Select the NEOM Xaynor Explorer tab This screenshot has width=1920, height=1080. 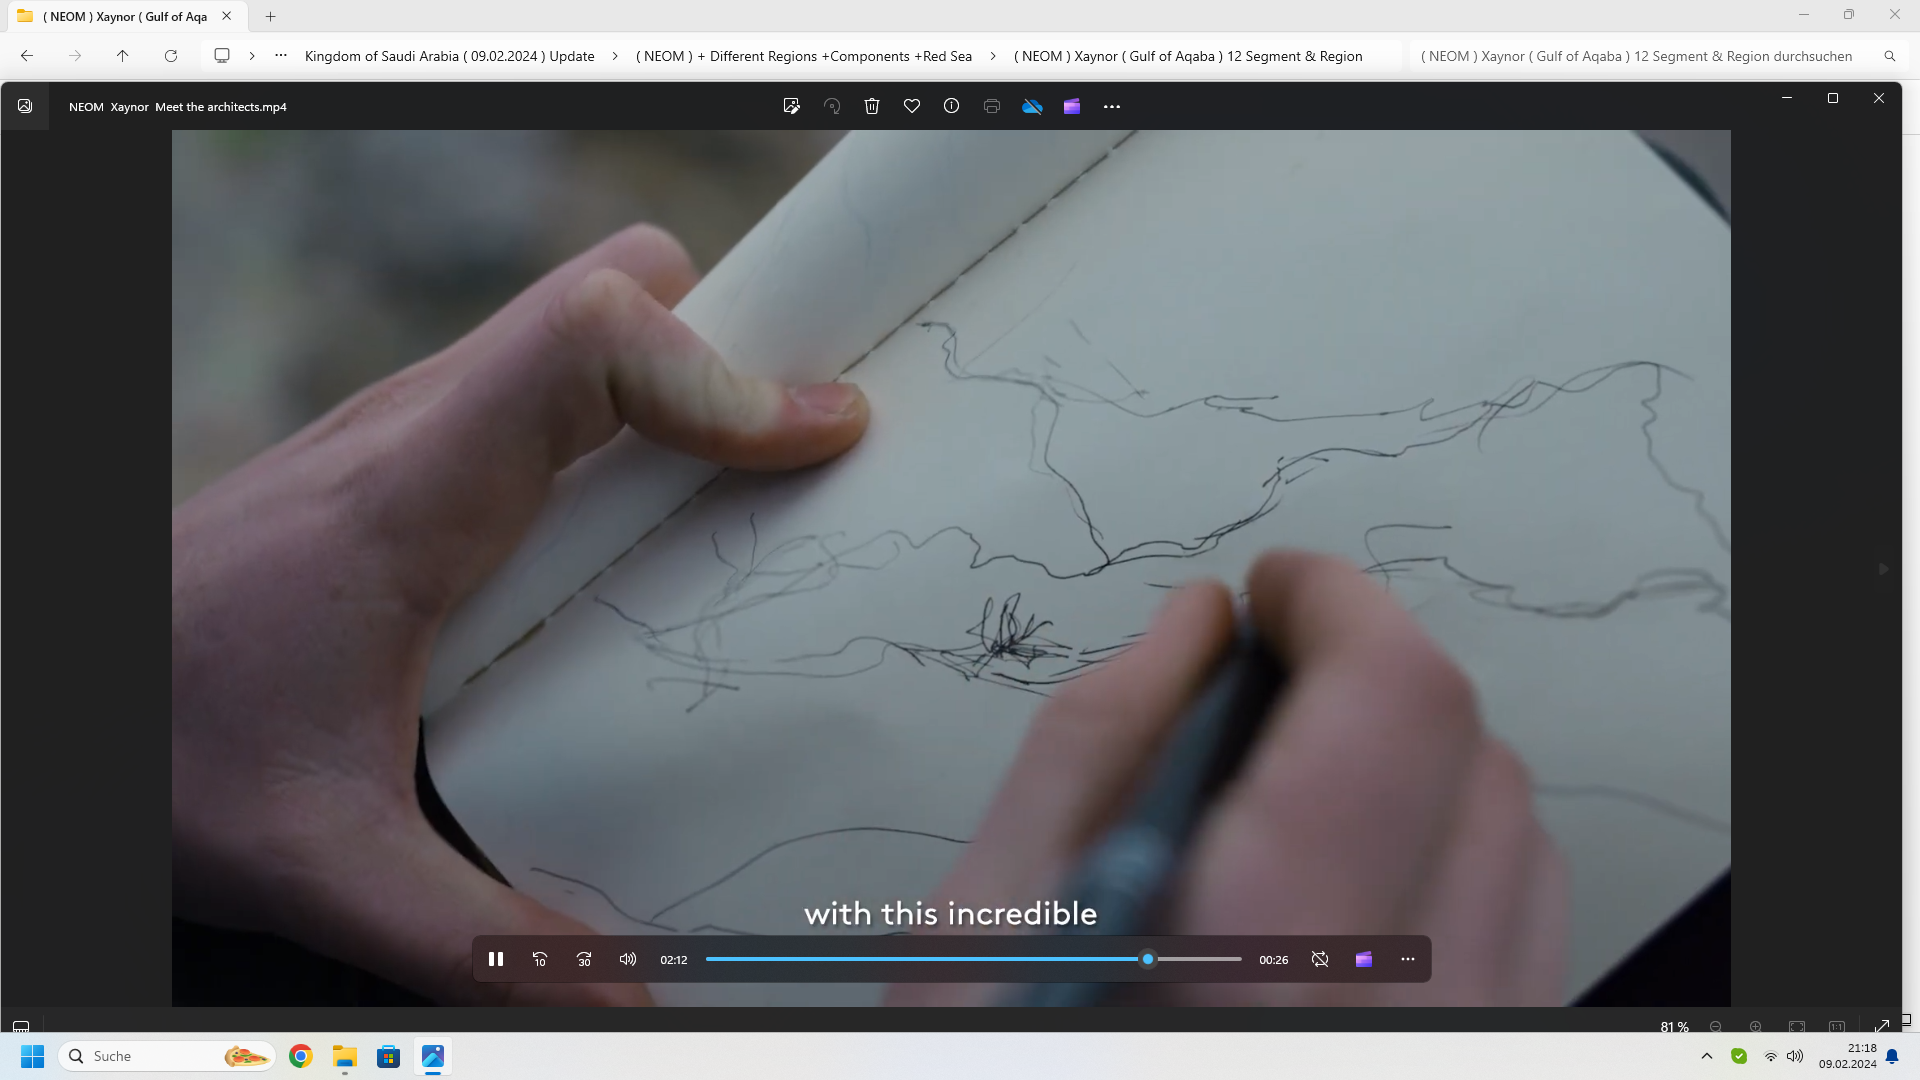pos(126,16)
